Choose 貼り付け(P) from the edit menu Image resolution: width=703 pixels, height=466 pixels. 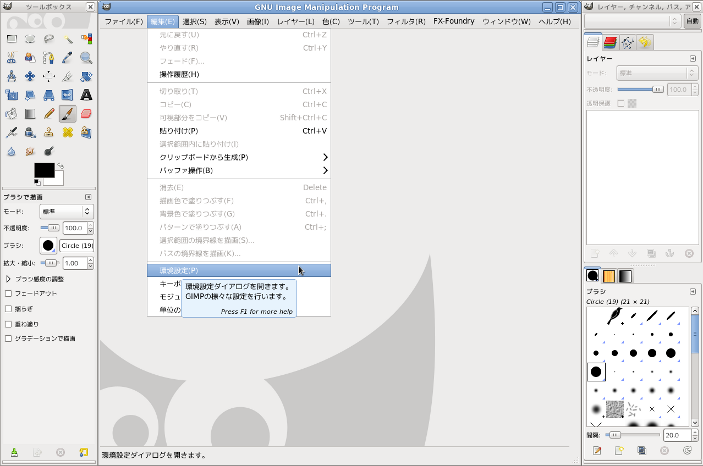tap(239, 131)
